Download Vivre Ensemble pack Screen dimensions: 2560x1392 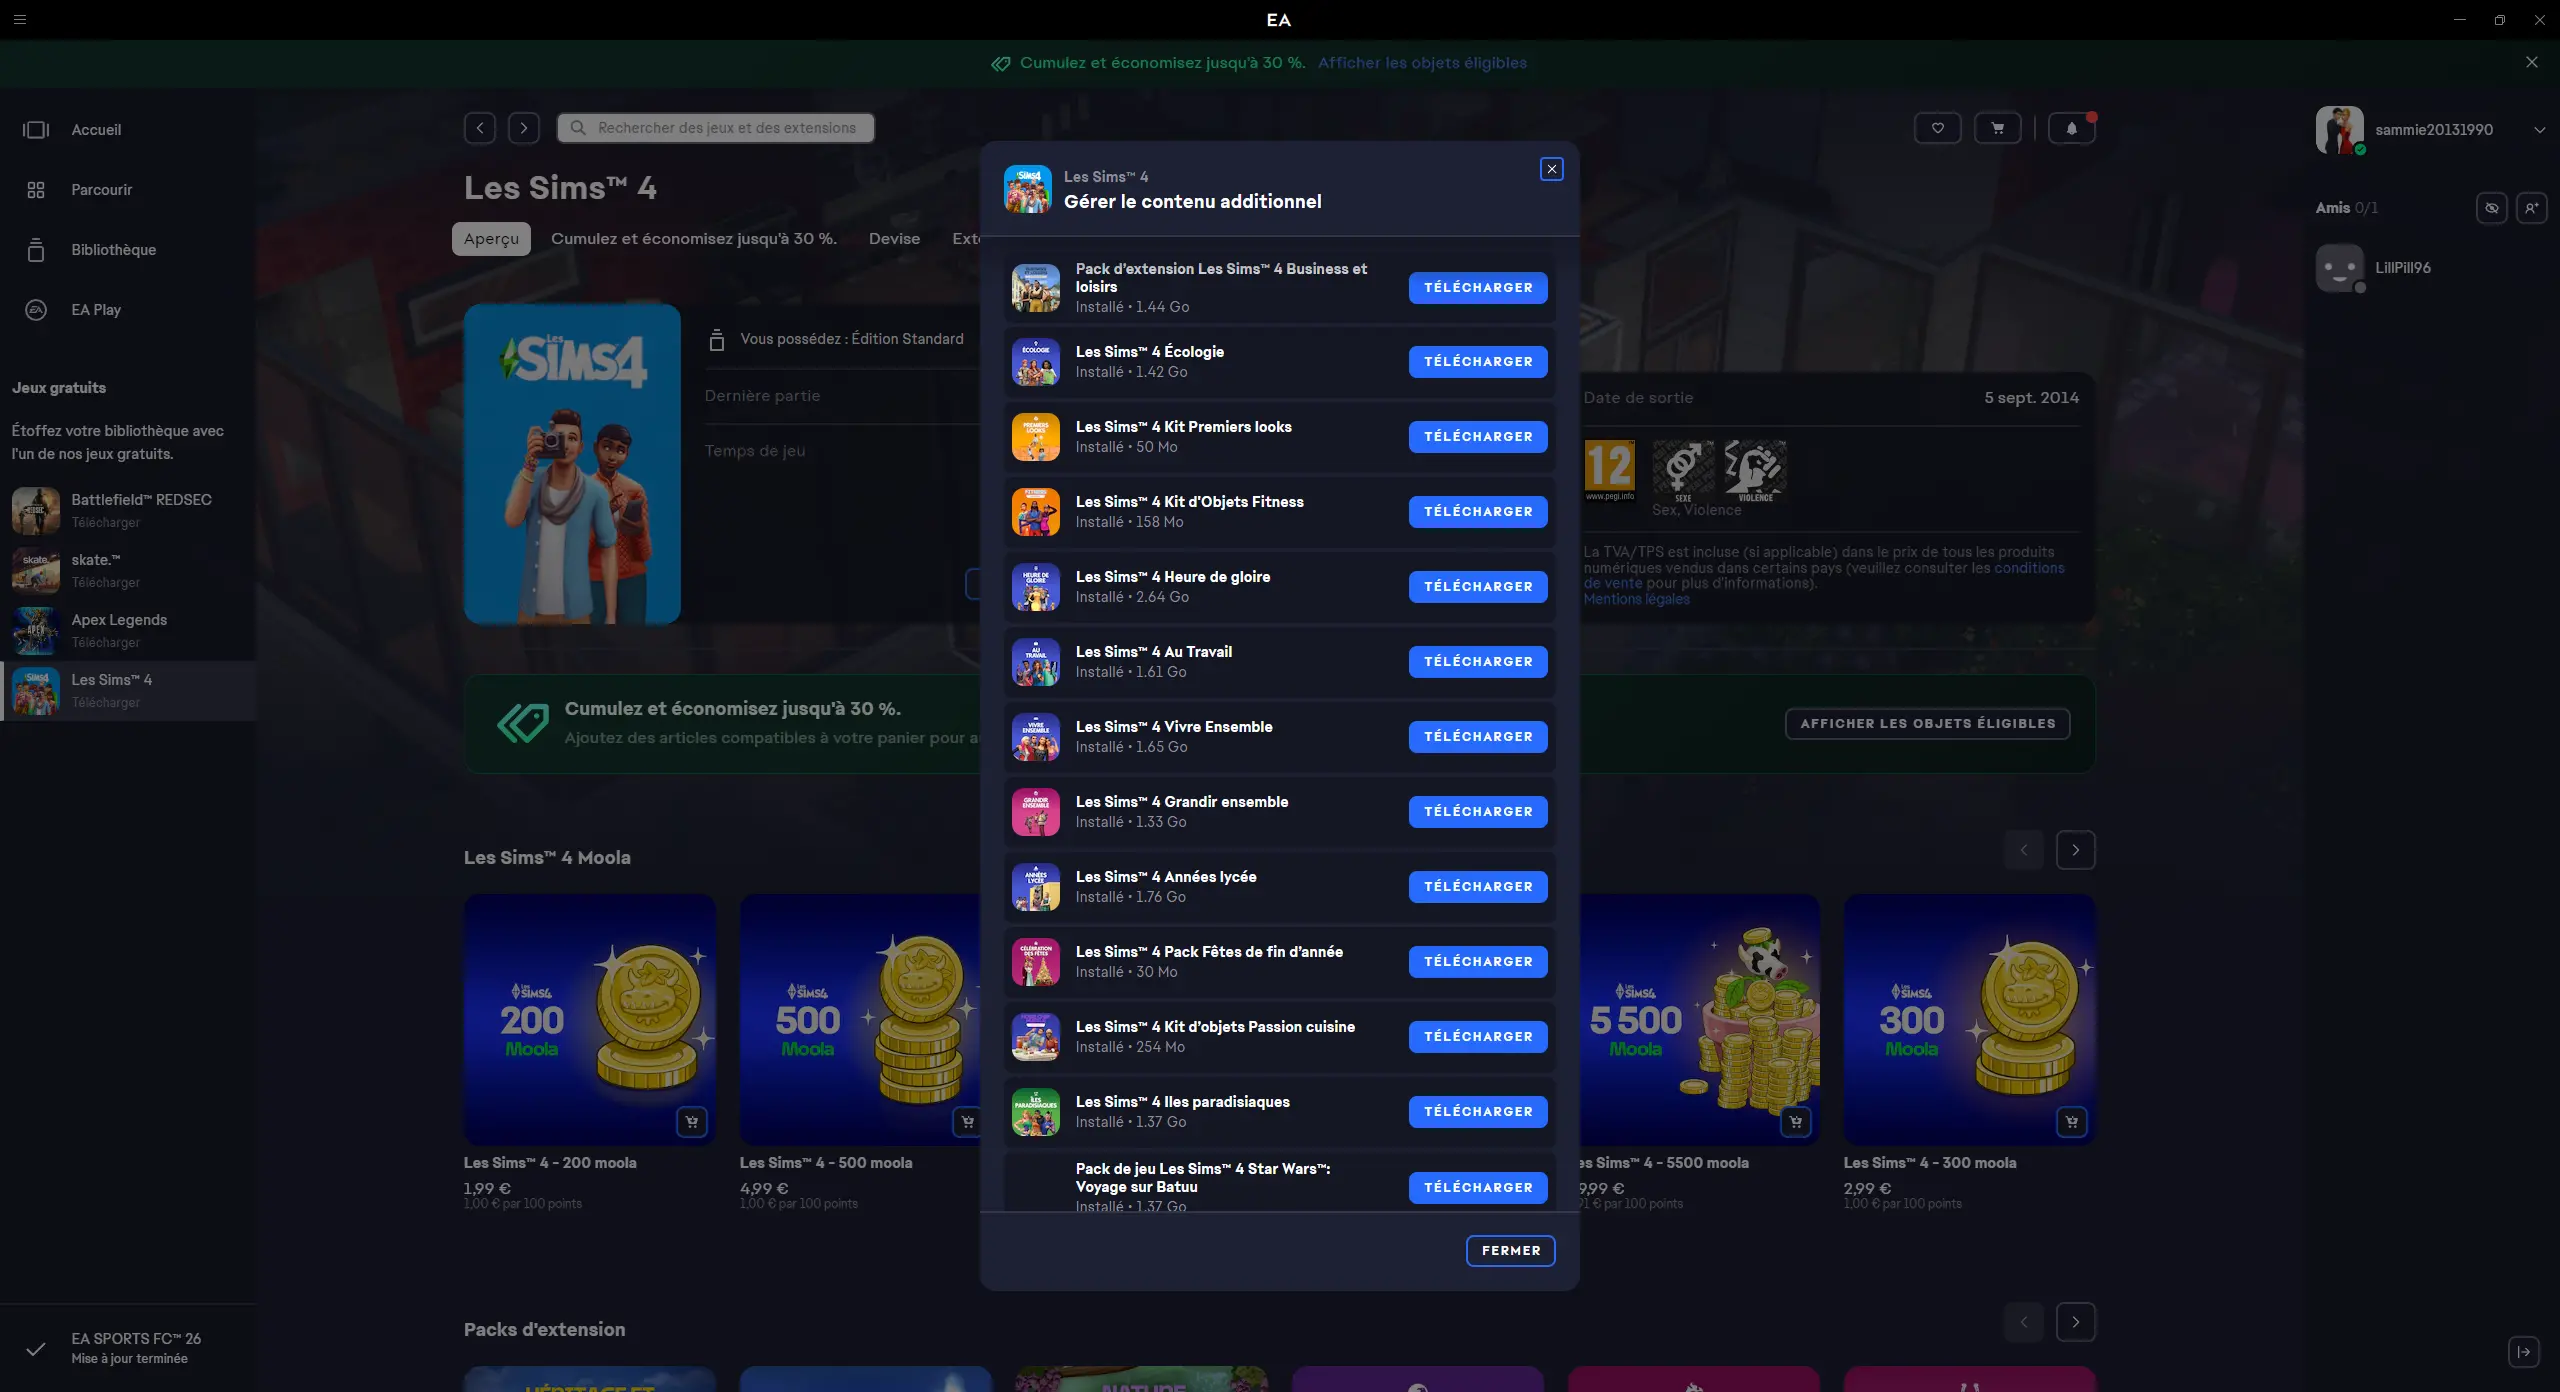[1478, 737]
